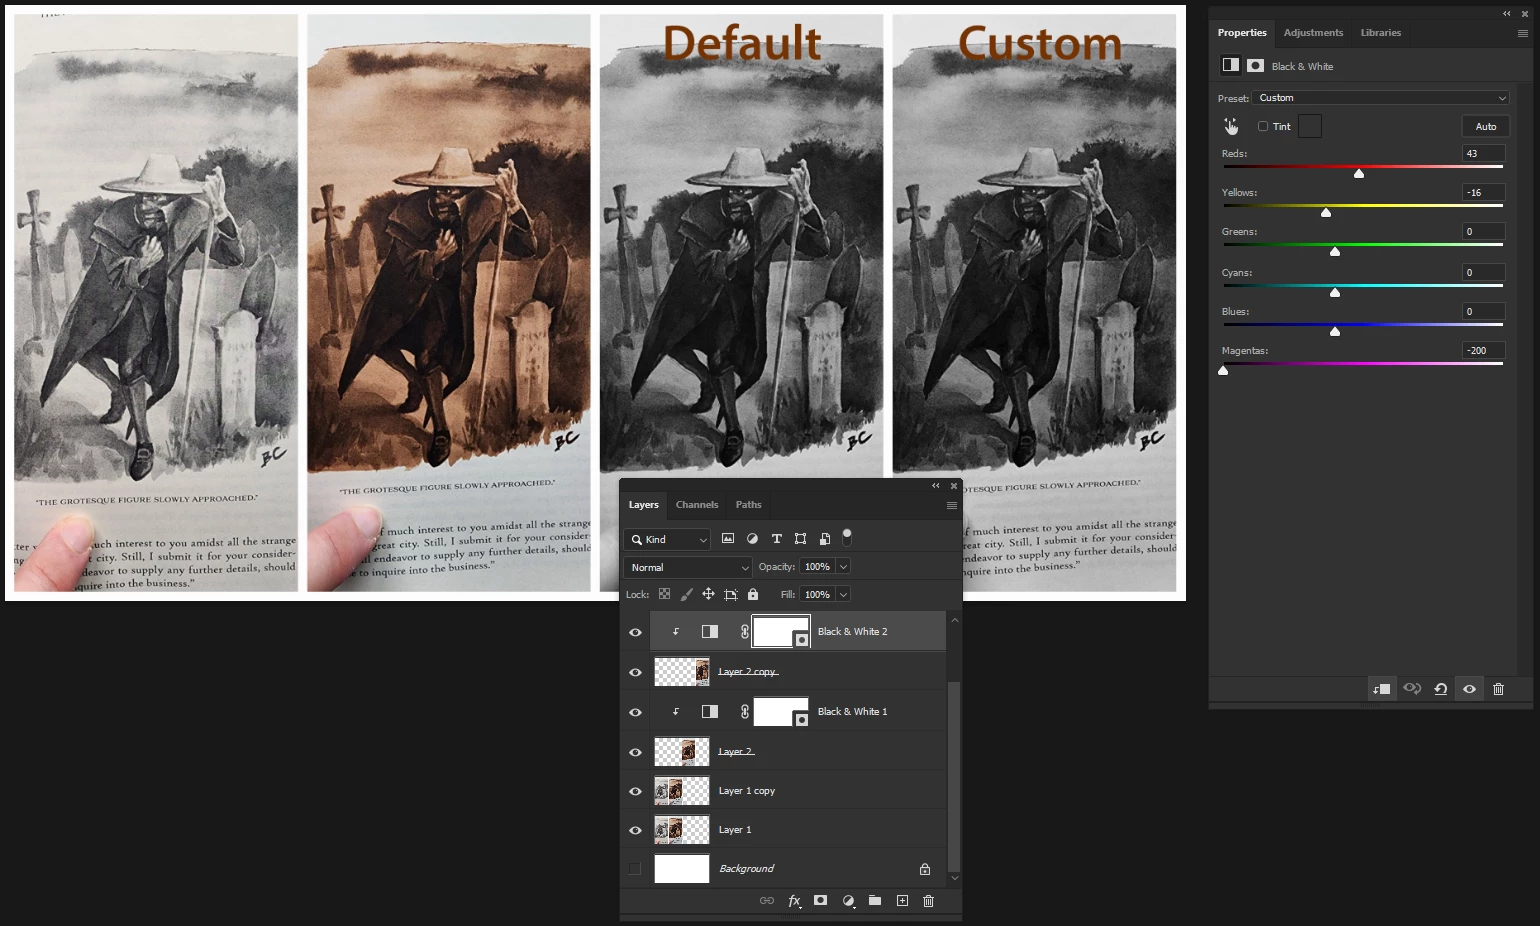Select the Layer 1 copy thumbnail
The image size is (1540, 926).
coord(682,791)
